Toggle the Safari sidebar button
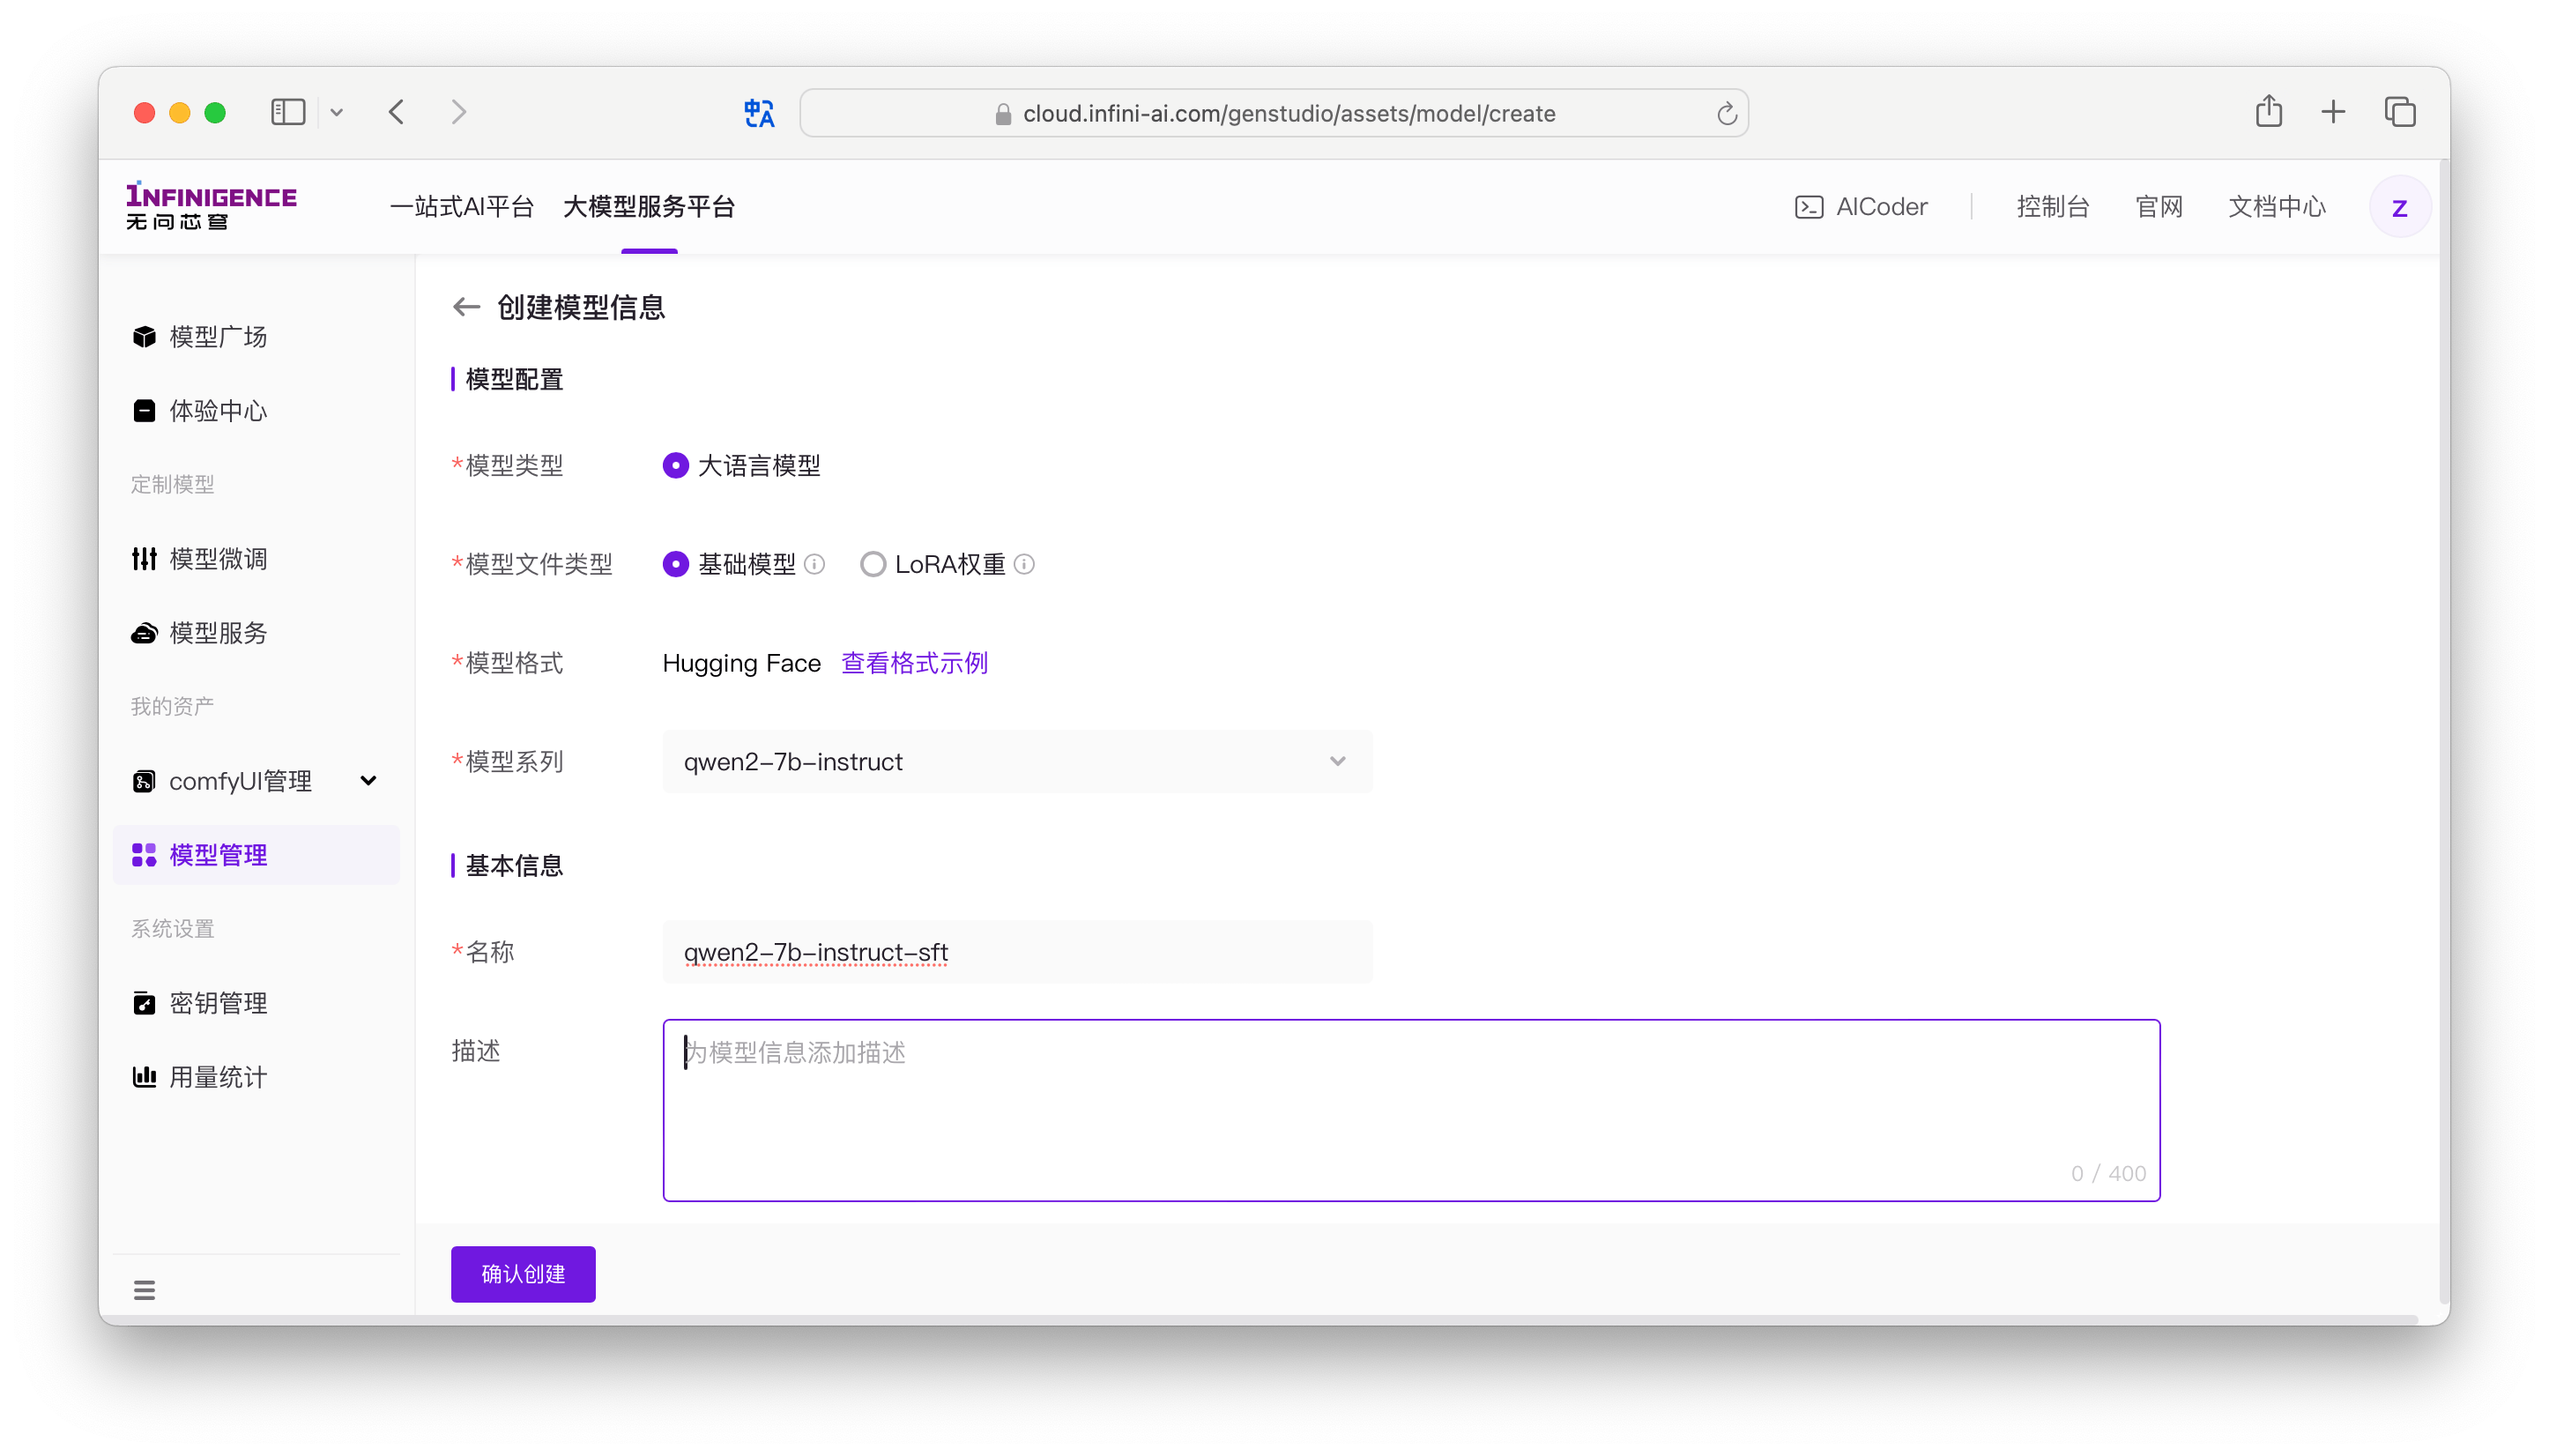 click(288, 112)
